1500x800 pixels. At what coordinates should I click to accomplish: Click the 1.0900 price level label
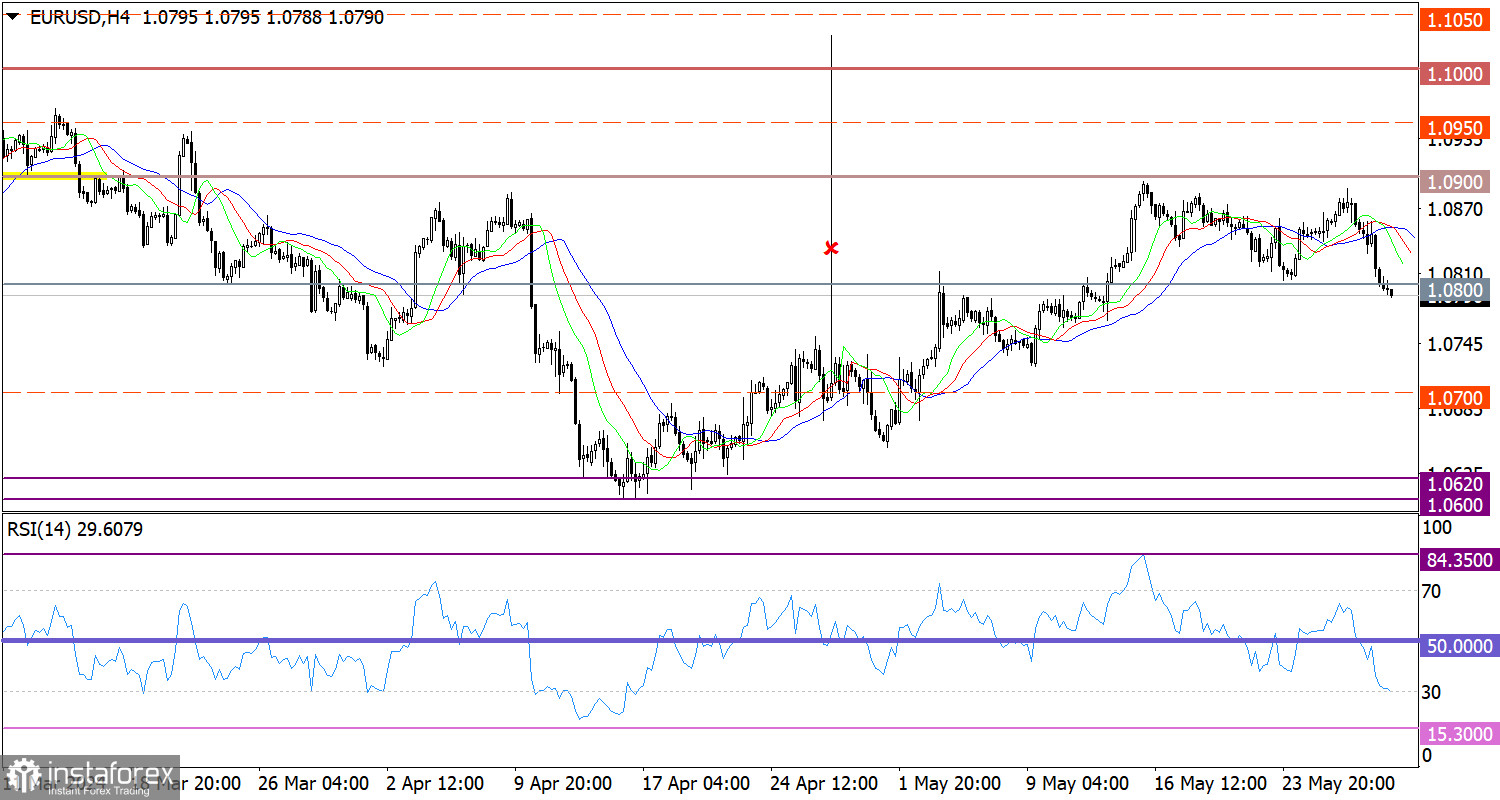(1457, 183)
